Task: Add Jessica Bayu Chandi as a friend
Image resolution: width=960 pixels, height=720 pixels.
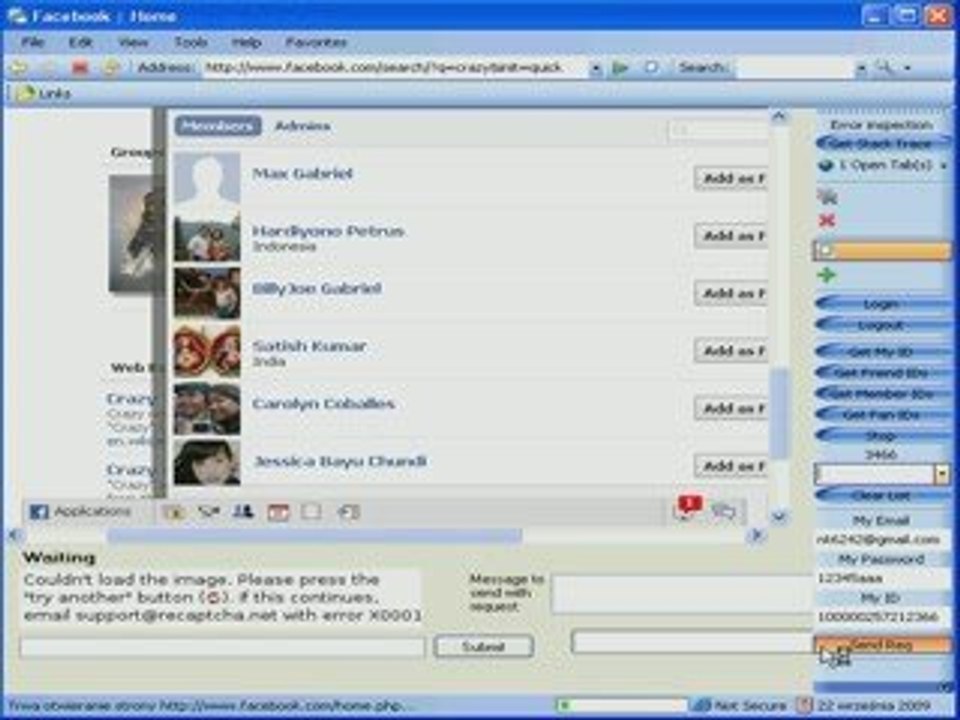Action: 730,466
